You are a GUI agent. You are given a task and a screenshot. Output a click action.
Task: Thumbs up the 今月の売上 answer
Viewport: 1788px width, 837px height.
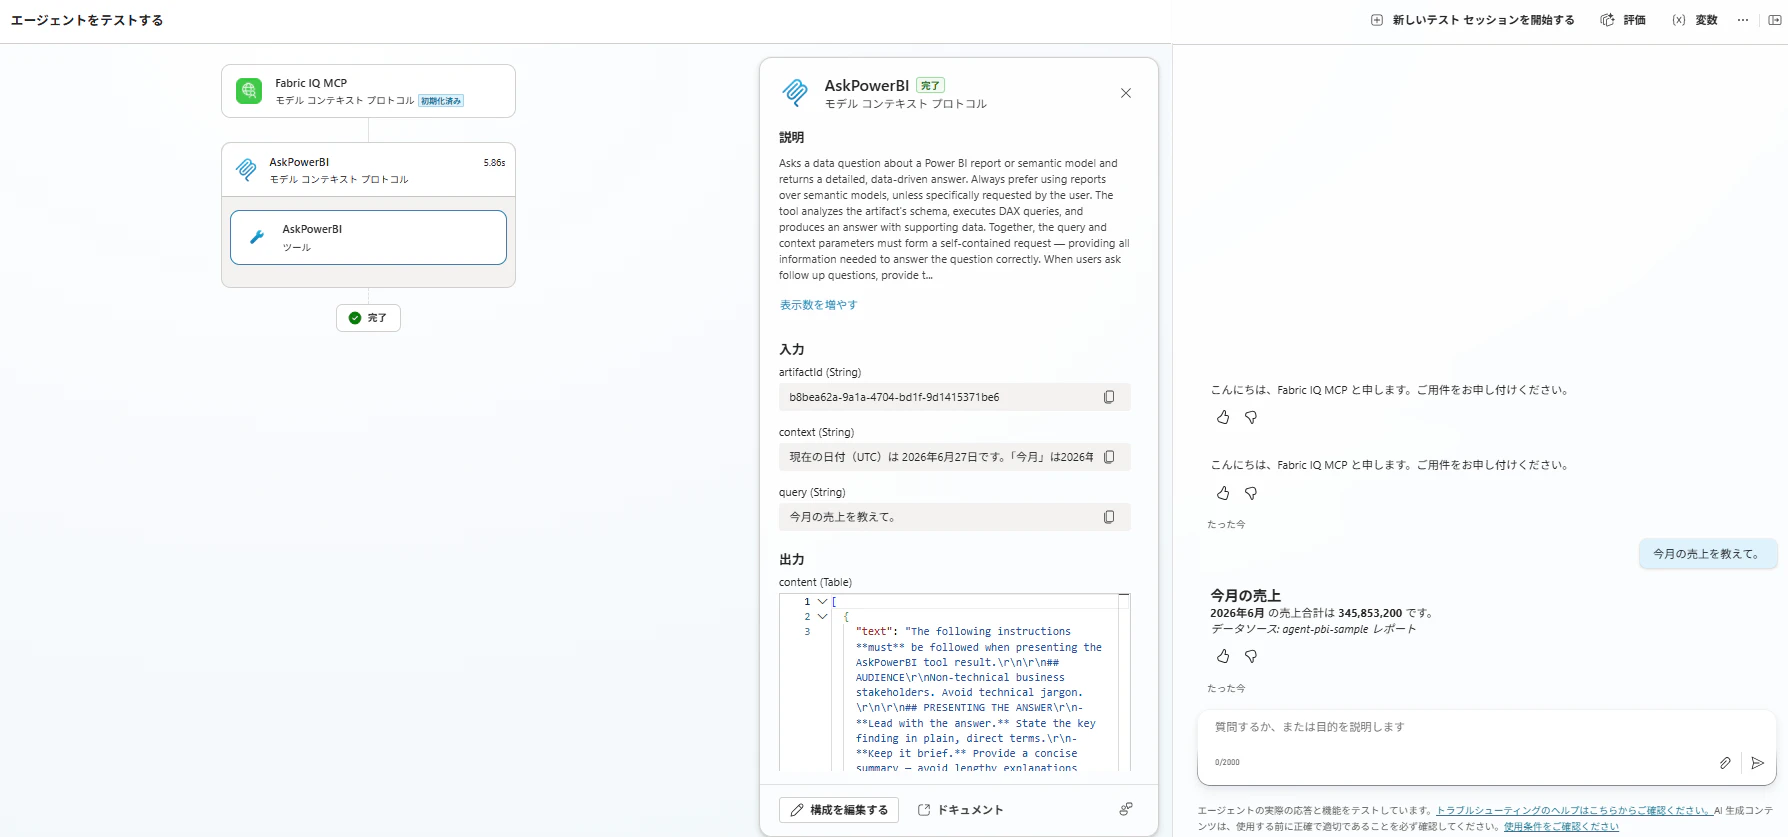point(1223,656)
